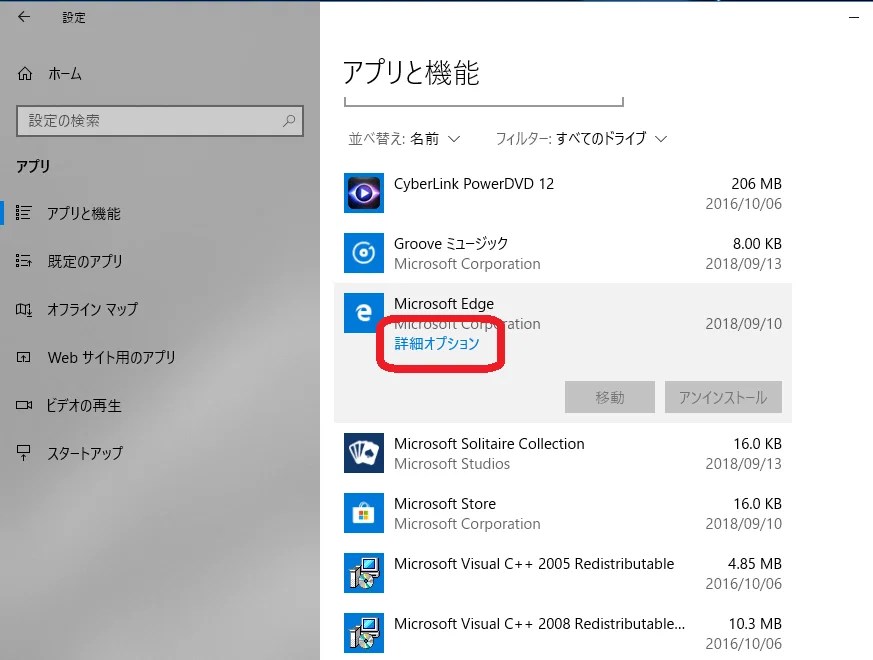Select the Microsoft Store entry name
This screenshot has width=873, height=660.
445,503
